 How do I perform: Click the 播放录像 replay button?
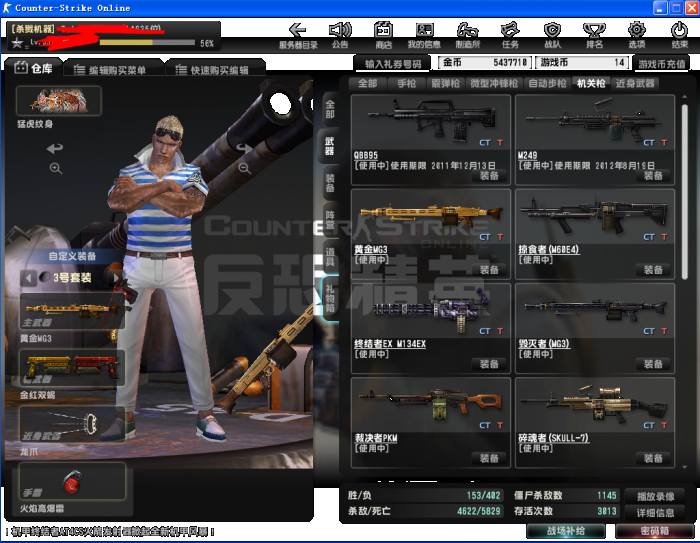(x=655, y=496)
